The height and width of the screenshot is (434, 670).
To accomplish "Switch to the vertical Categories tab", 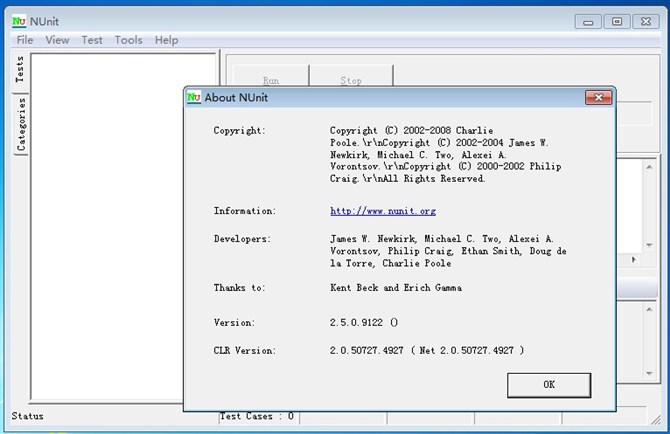I will coord(21,124).
